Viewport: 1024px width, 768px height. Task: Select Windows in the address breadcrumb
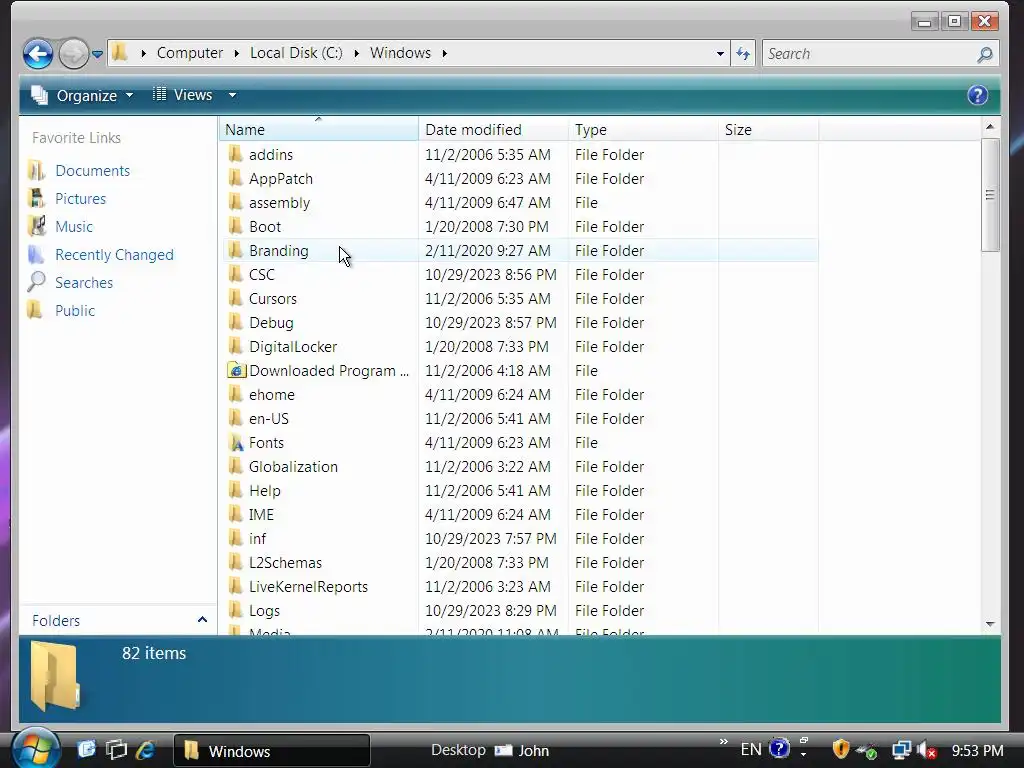point(400,53)
